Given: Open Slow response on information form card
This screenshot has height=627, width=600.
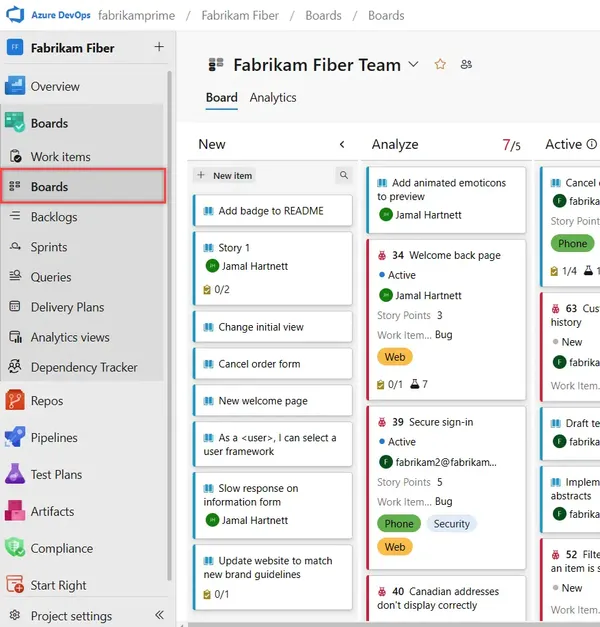Looking at the screenshot, I should point(273,506).
